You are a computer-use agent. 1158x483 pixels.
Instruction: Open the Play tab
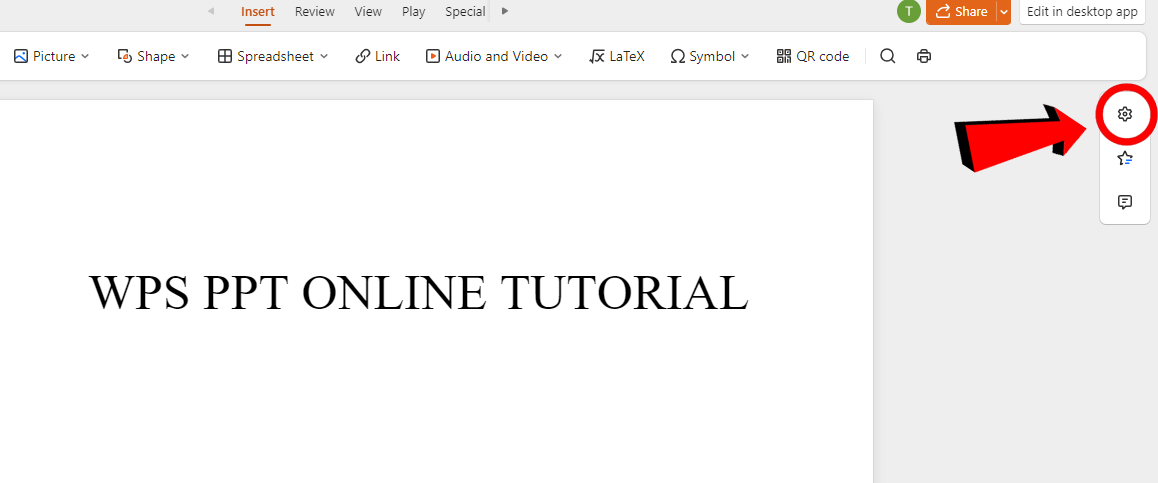[x=414, y=12]
